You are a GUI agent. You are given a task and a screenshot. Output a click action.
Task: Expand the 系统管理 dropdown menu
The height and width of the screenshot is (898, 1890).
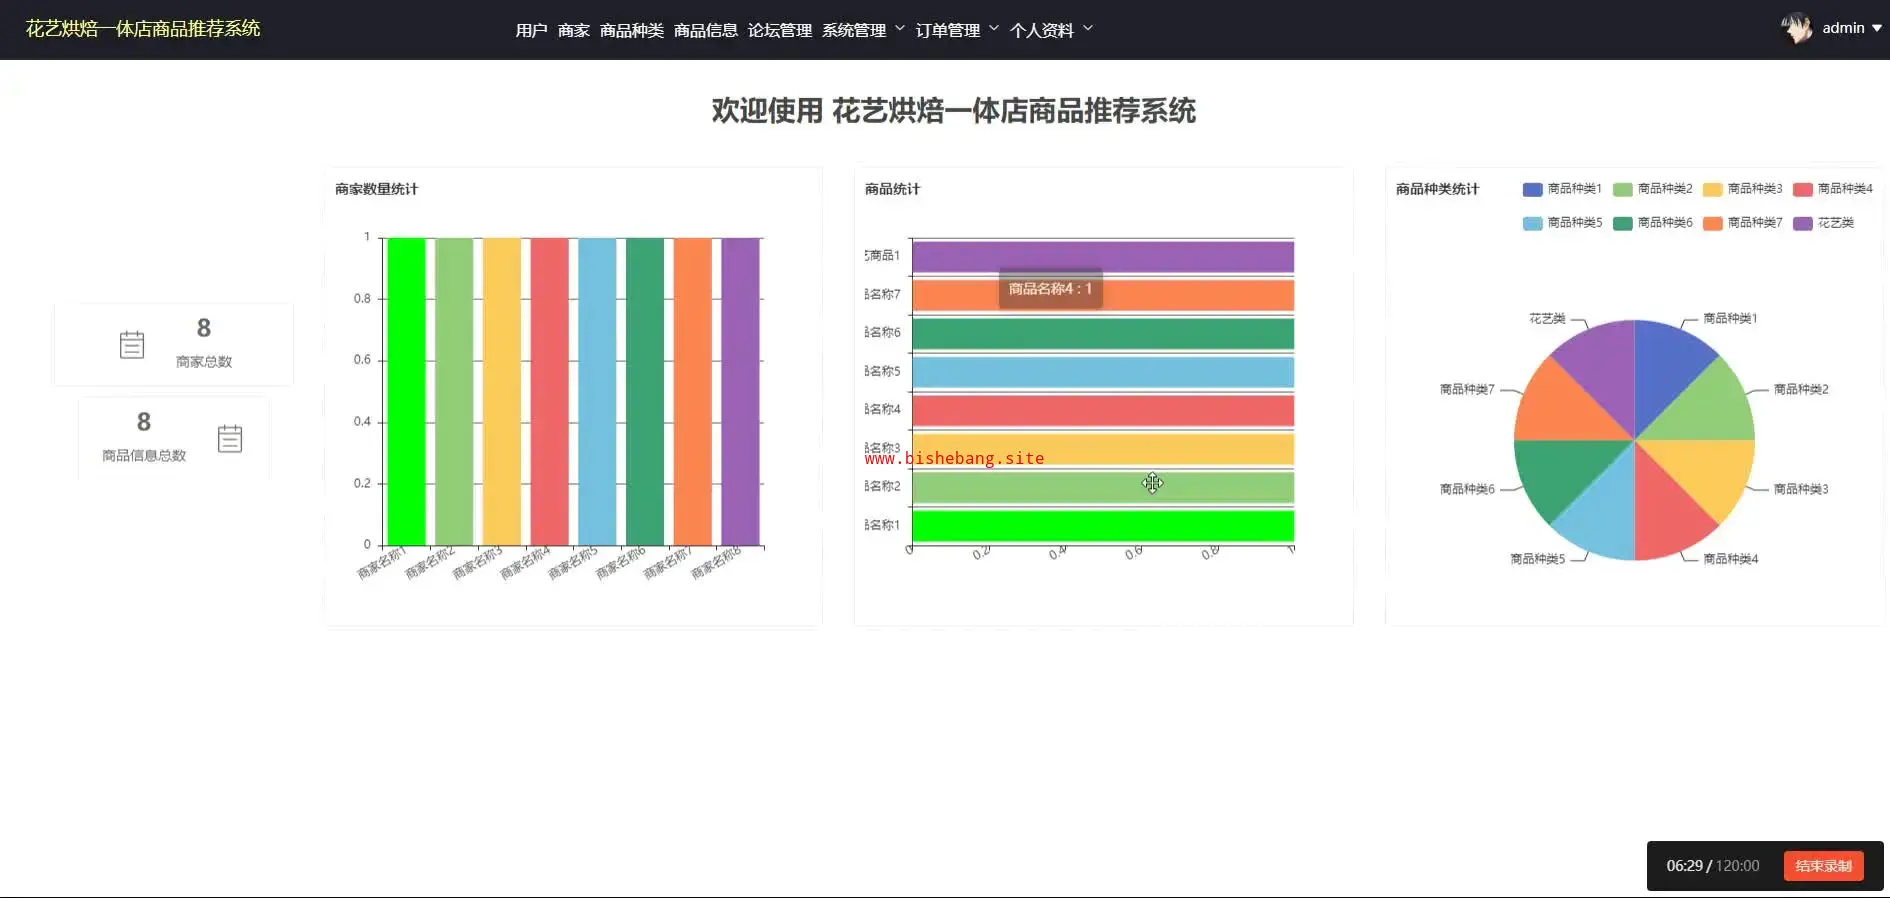[x=863, y=30]
